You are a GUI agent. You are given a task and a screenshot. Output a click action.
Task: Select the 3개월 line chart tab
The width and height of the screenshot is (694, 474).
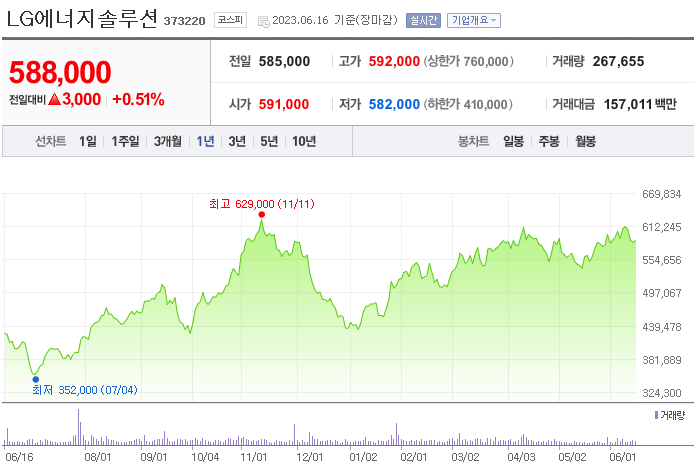[x=168, y=141]
